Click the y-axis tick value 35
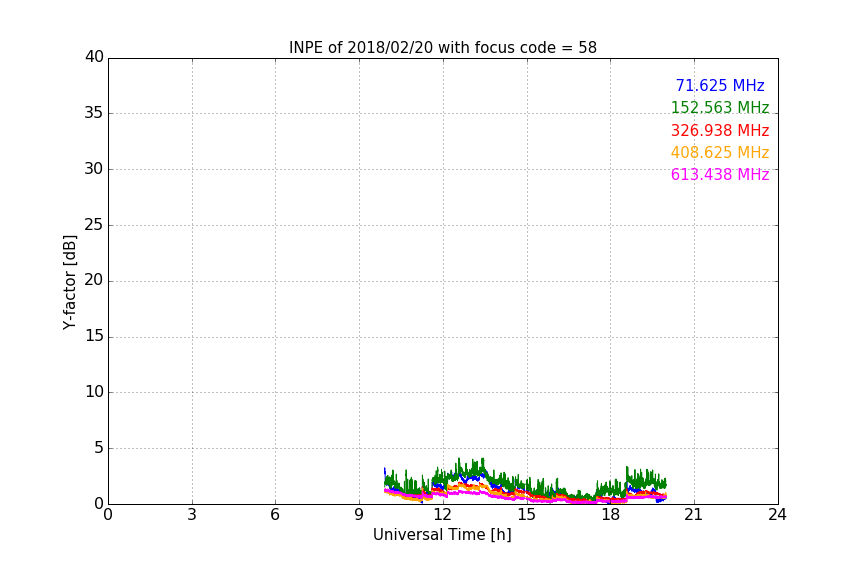This screenshot has height=576, width=864. pyautogui.click(x=94, y=113)
